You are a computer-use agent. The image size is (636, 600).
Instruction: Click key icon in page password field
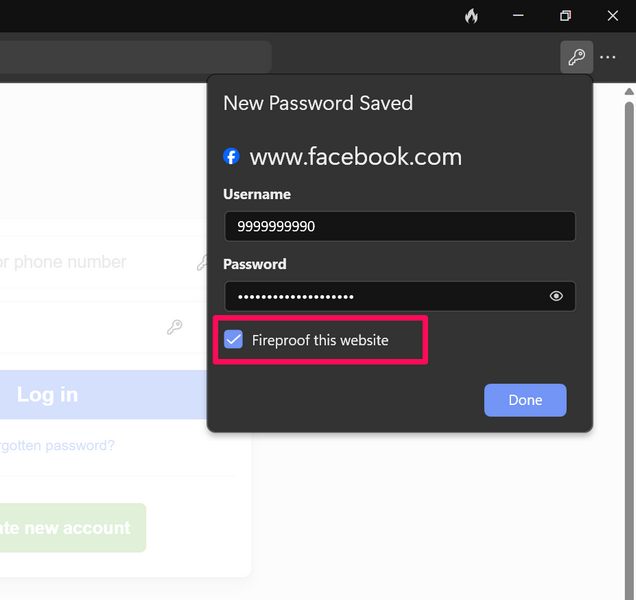pyautogui.click(x=174, y=327)
